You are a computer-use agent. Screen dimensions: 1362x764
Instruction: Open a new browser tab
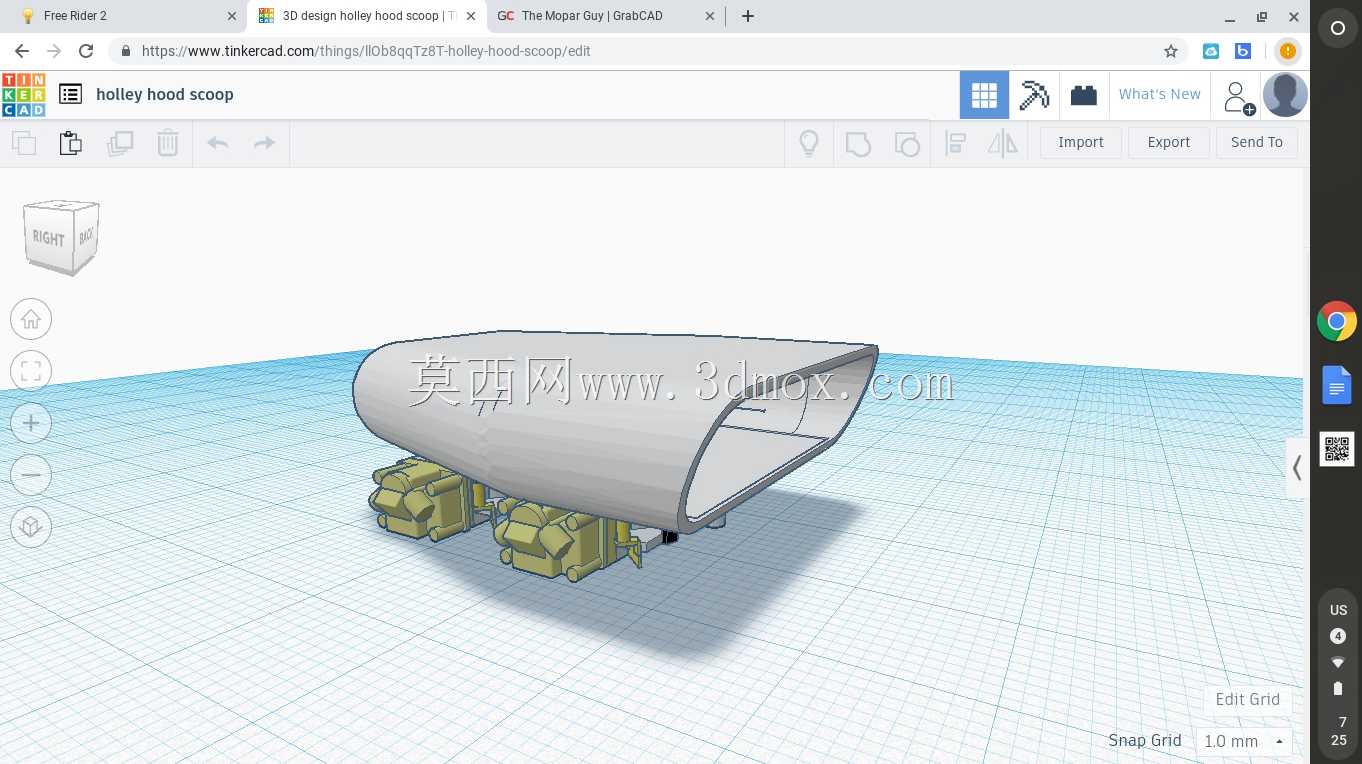click(748, 16)
